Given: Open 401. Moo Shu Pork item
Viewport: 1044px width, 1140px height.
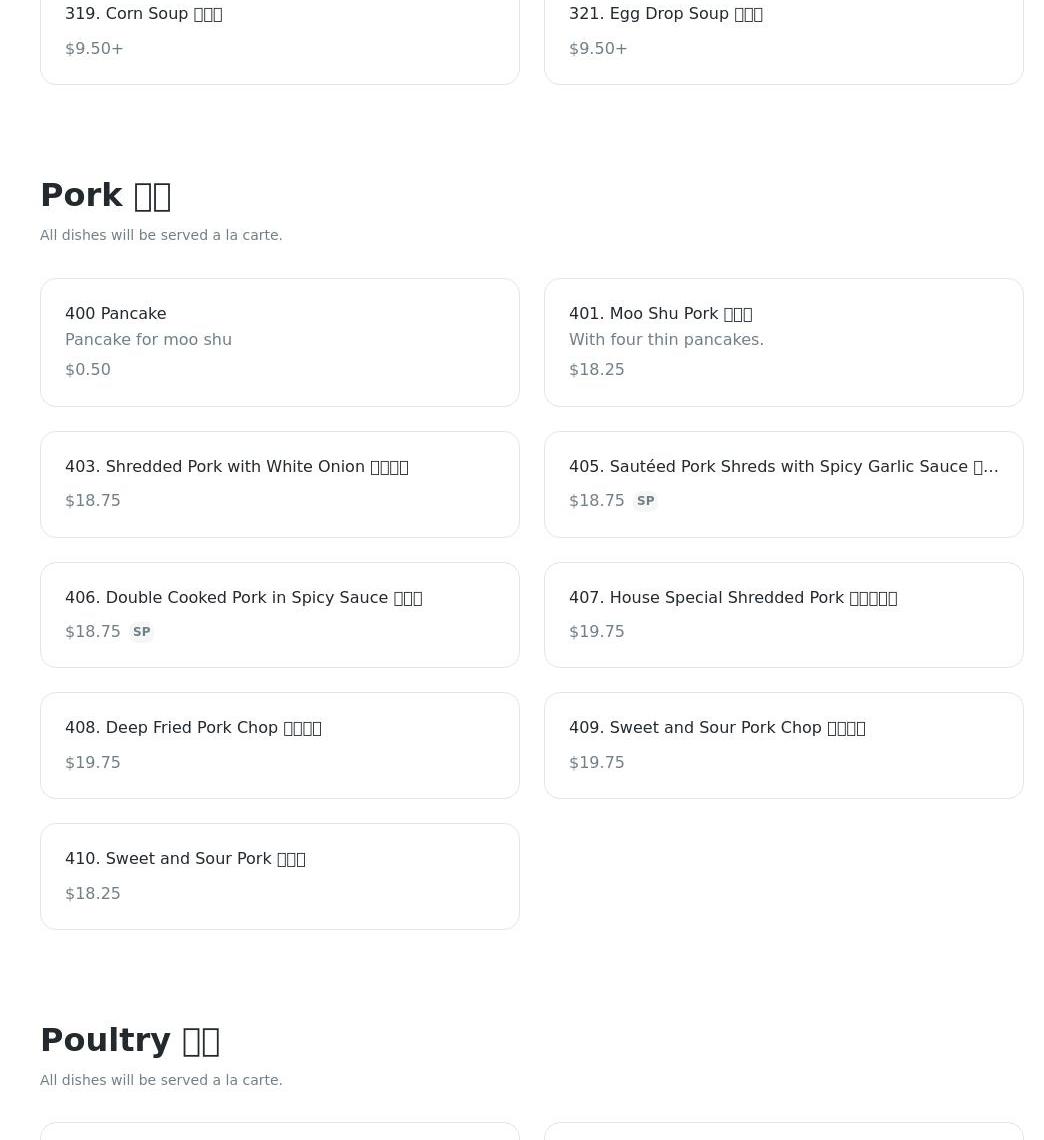Looking at the screenshot, I should pyautogui.click(x=783, y=342).
